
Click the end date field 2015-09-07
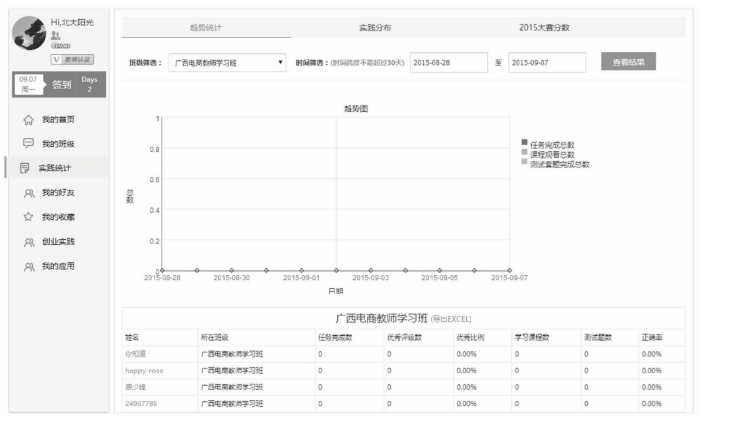point(547,62)
